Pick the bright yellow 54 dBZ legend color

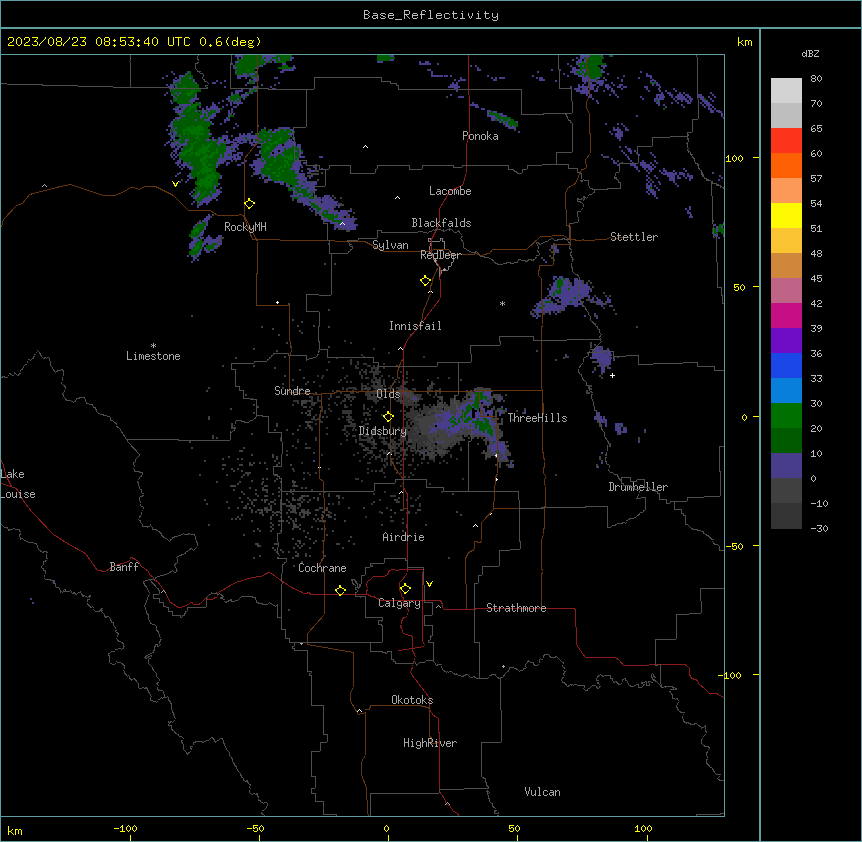pos(786,215)
